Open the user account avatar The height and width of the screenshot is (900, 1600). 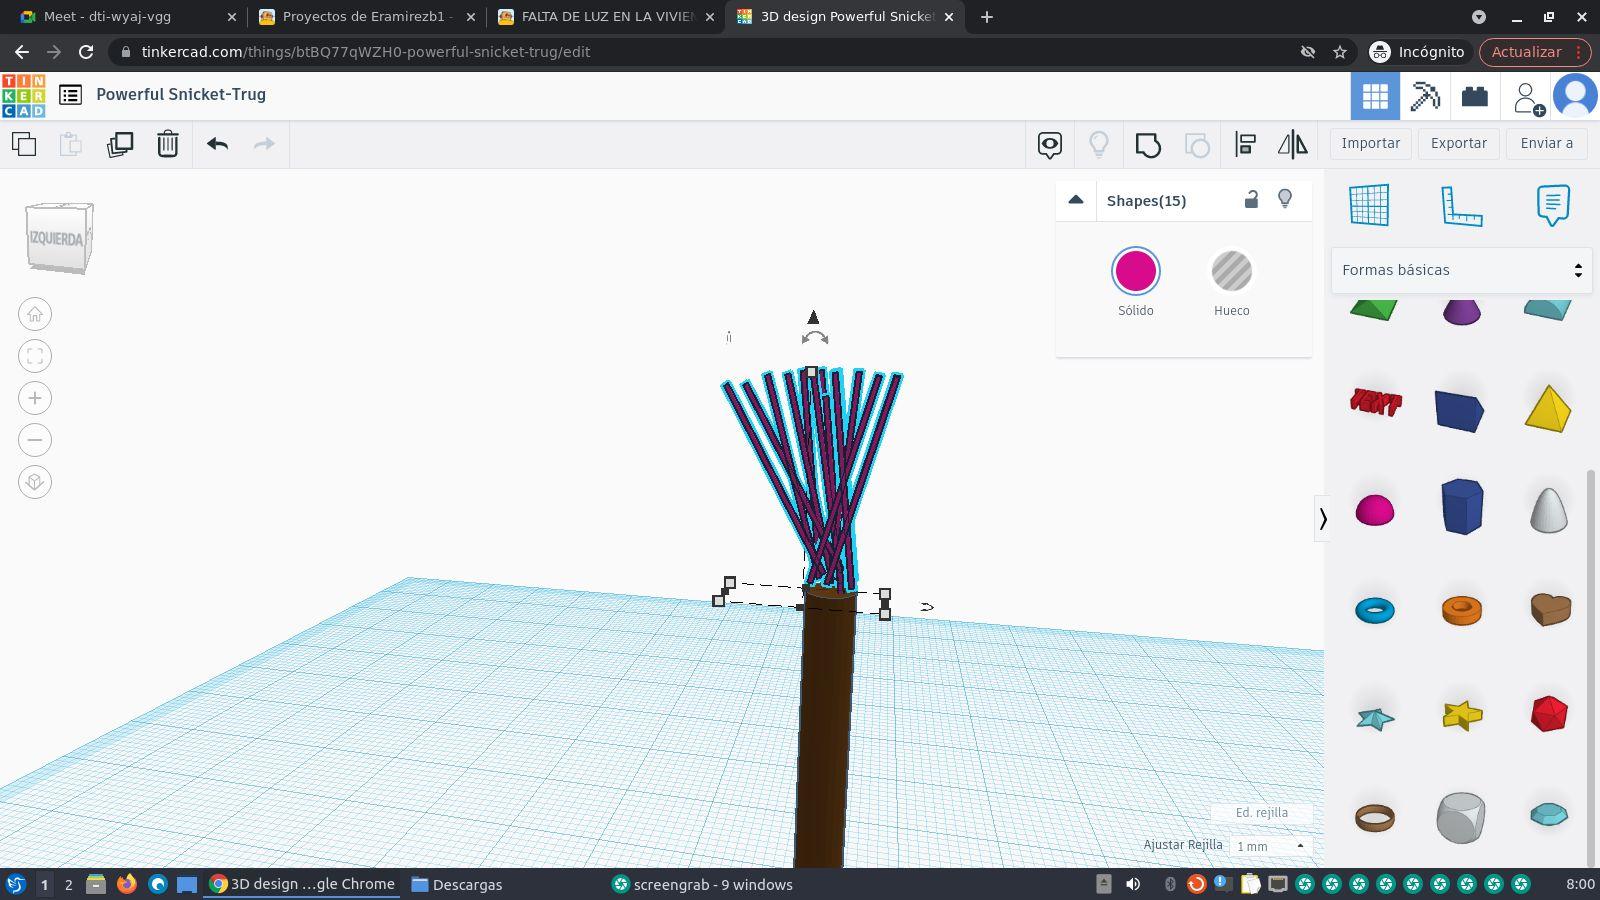(x=1576, y=96)
